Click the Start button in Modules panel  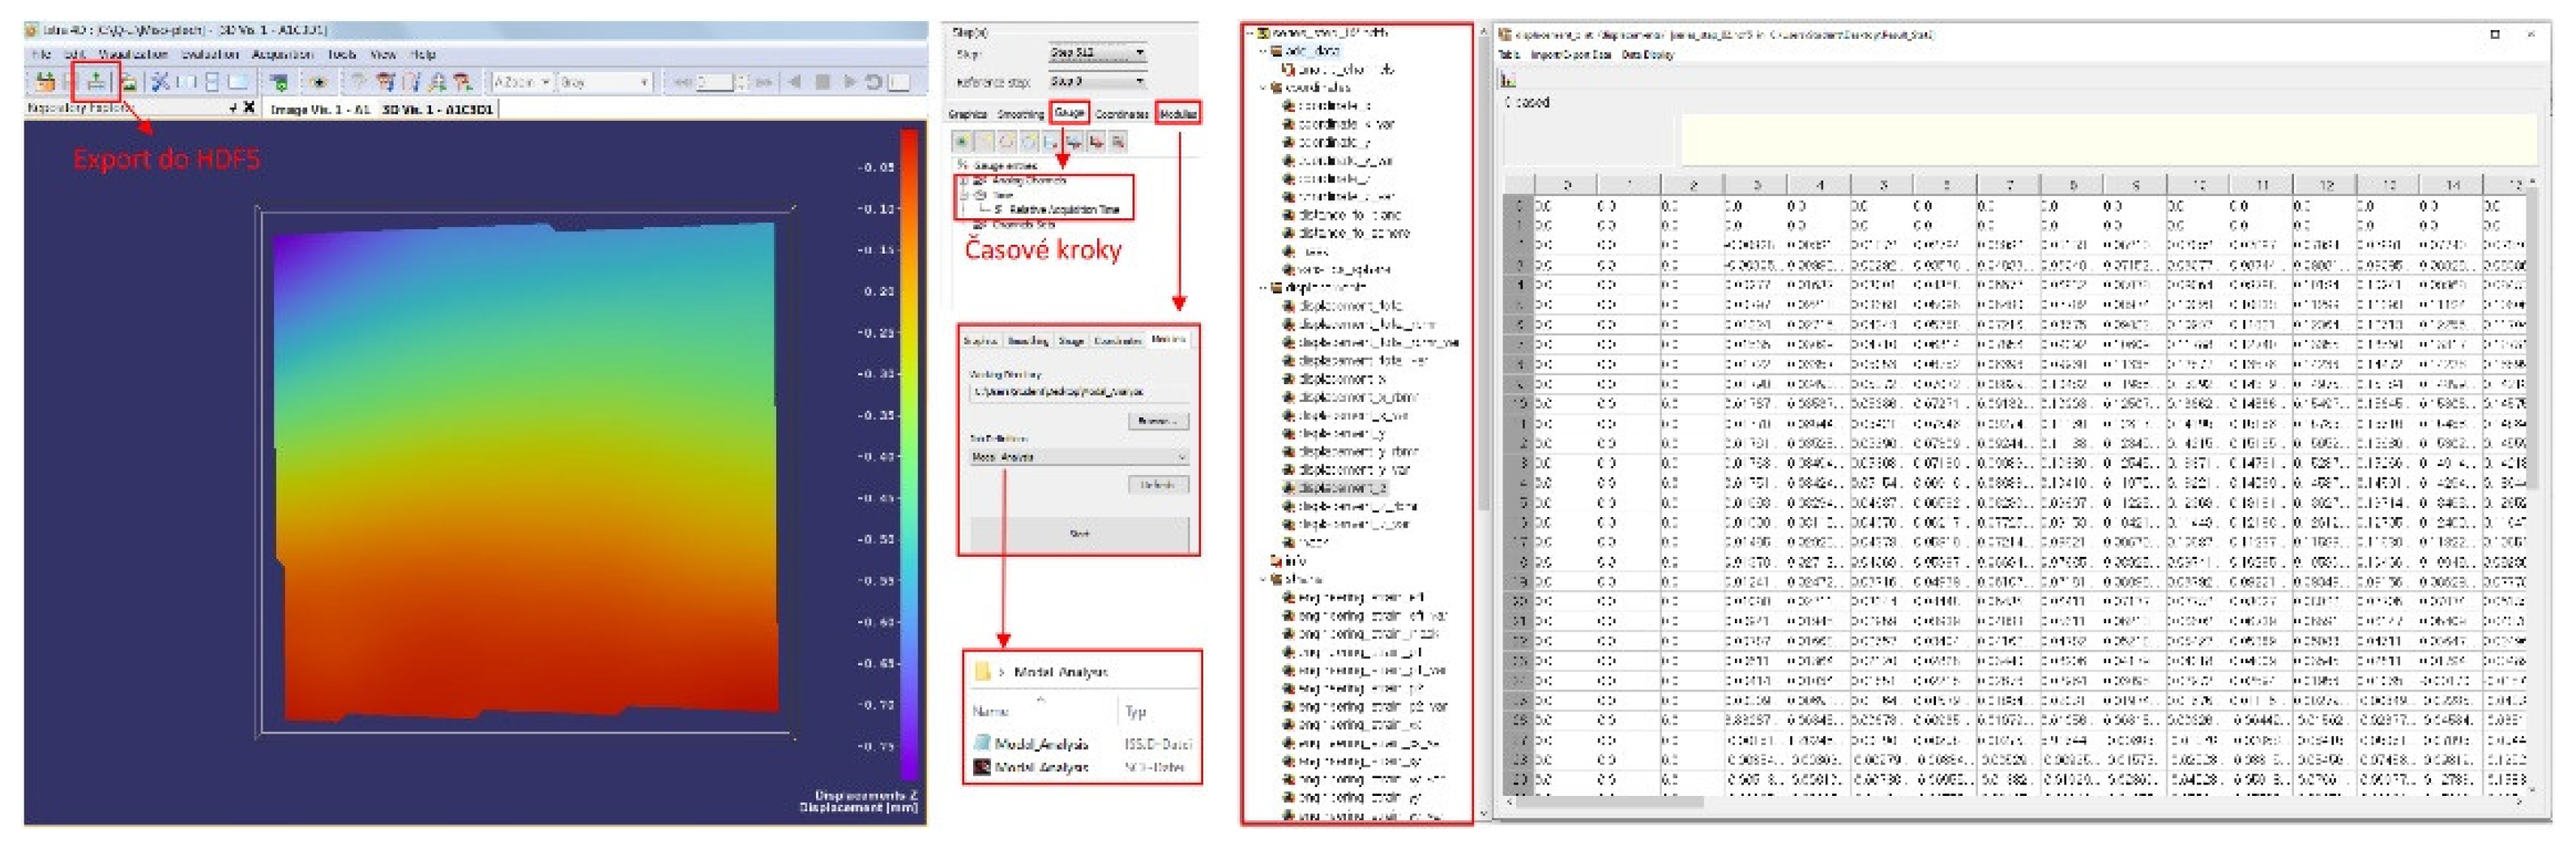(x=1079, y=534)
